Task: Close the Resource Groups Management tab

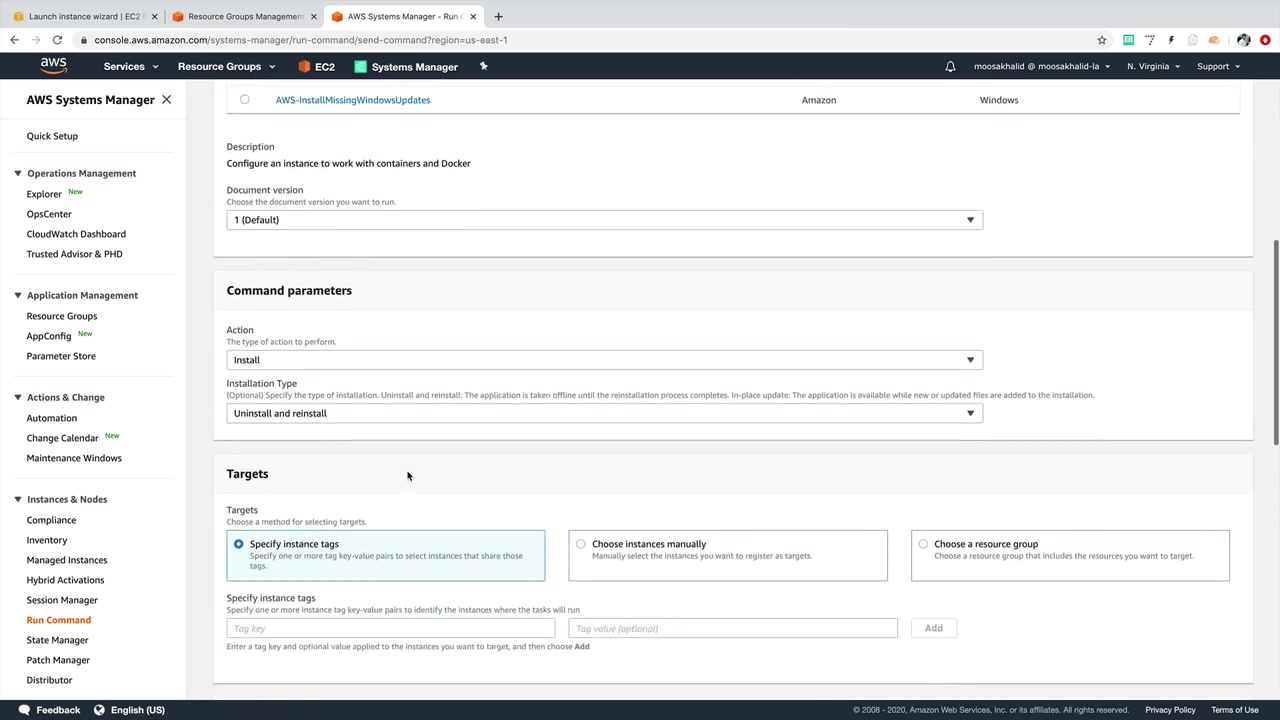Action: coord(314,16)
